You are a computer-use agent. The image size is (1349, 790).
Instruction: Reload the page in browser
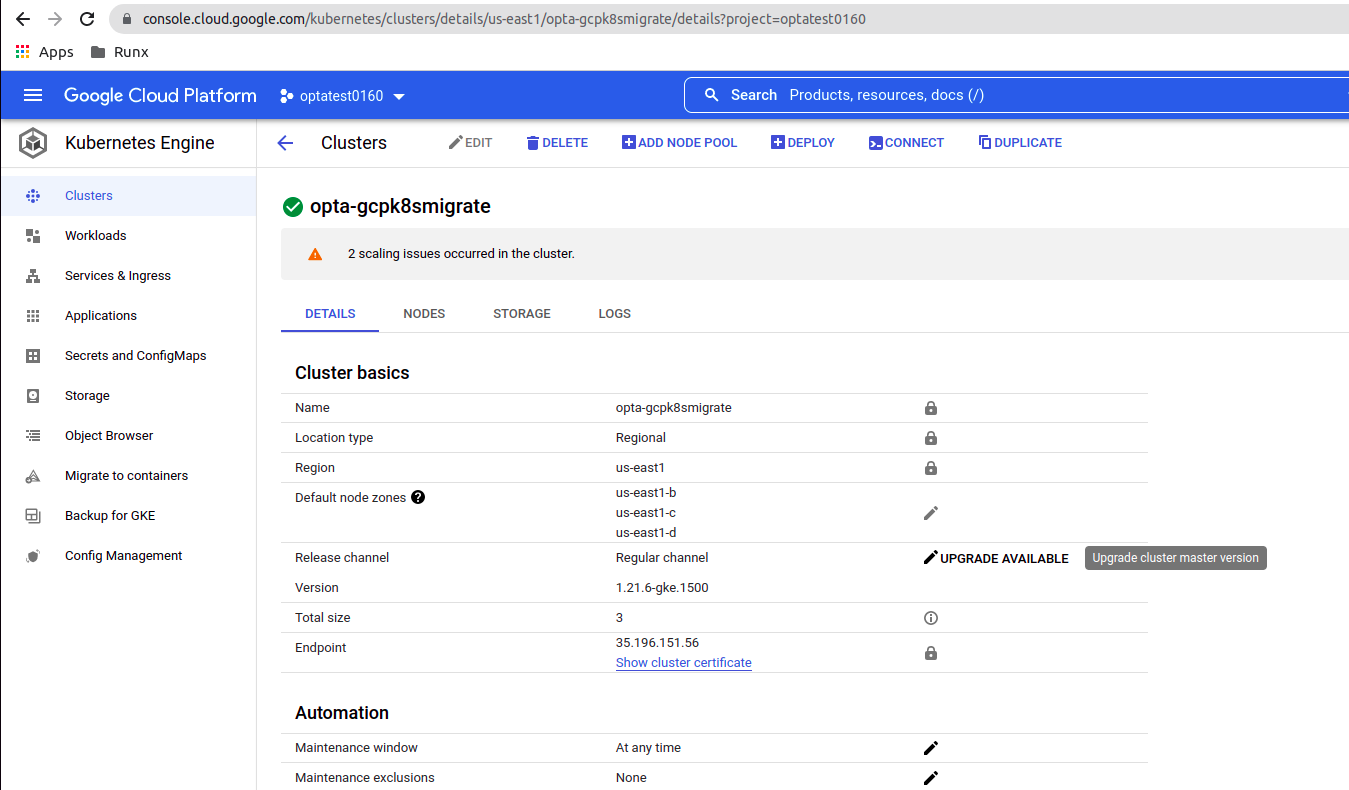(x=87, y=19)
